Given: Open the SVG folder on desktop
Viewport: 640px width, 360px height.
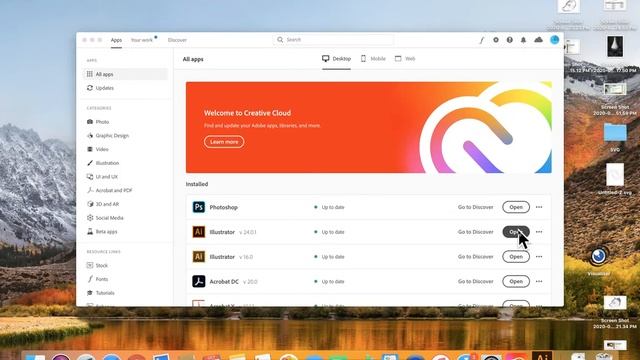Looking at the screenshot, I should pyautogui.click(x=615, y=133).
